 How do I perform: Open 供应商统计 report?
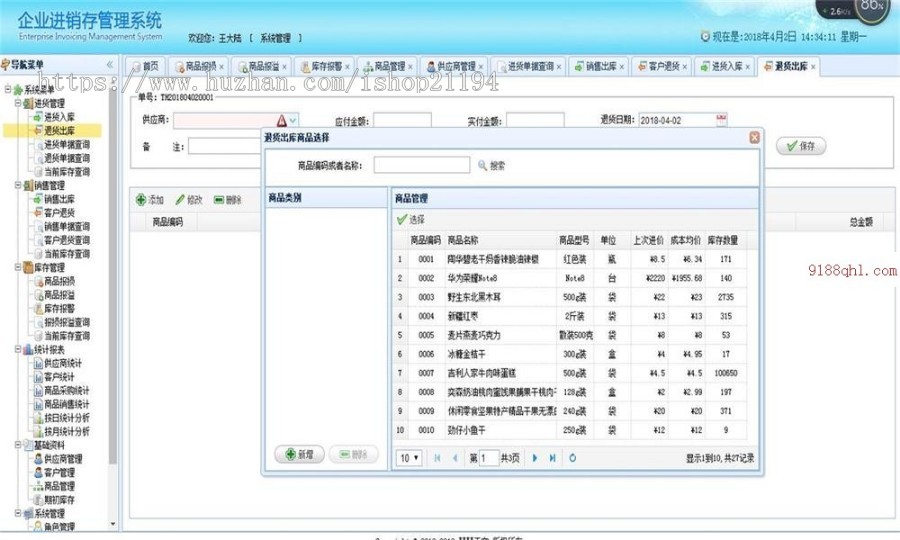(x=63, y=363)
